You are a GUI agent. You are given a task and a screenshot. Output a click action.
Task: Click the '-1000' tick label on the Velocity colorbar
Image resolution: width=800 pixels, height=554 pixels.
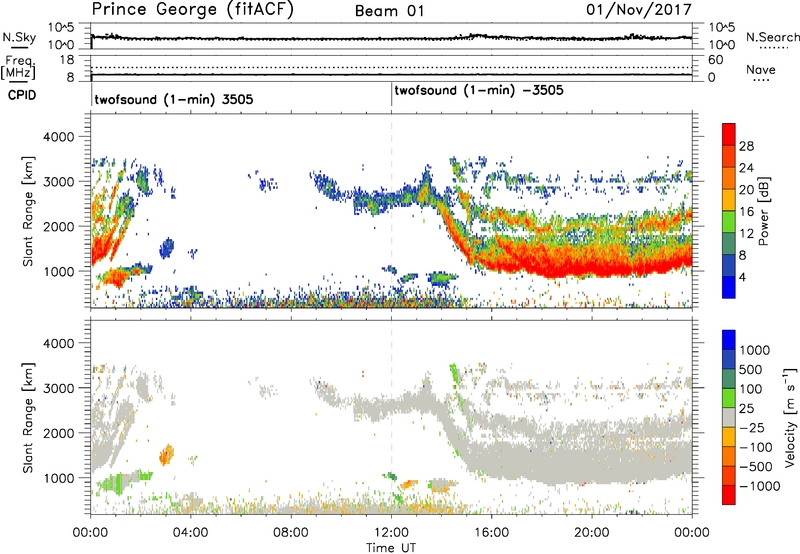coord(759,486)
